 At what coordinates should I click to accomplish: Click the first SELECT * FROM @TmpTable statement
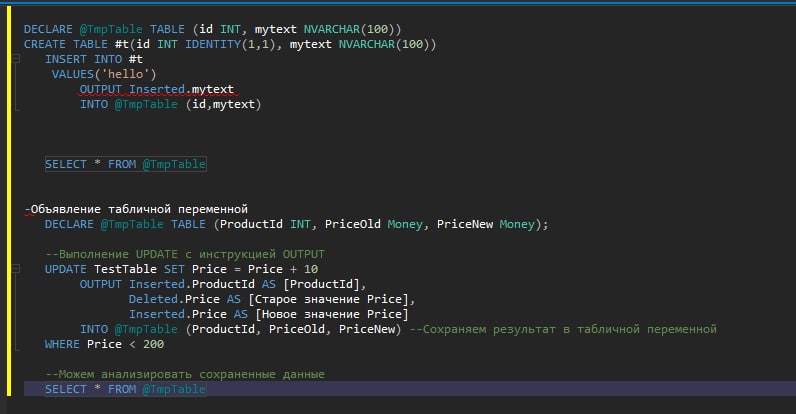pos(125,164)
